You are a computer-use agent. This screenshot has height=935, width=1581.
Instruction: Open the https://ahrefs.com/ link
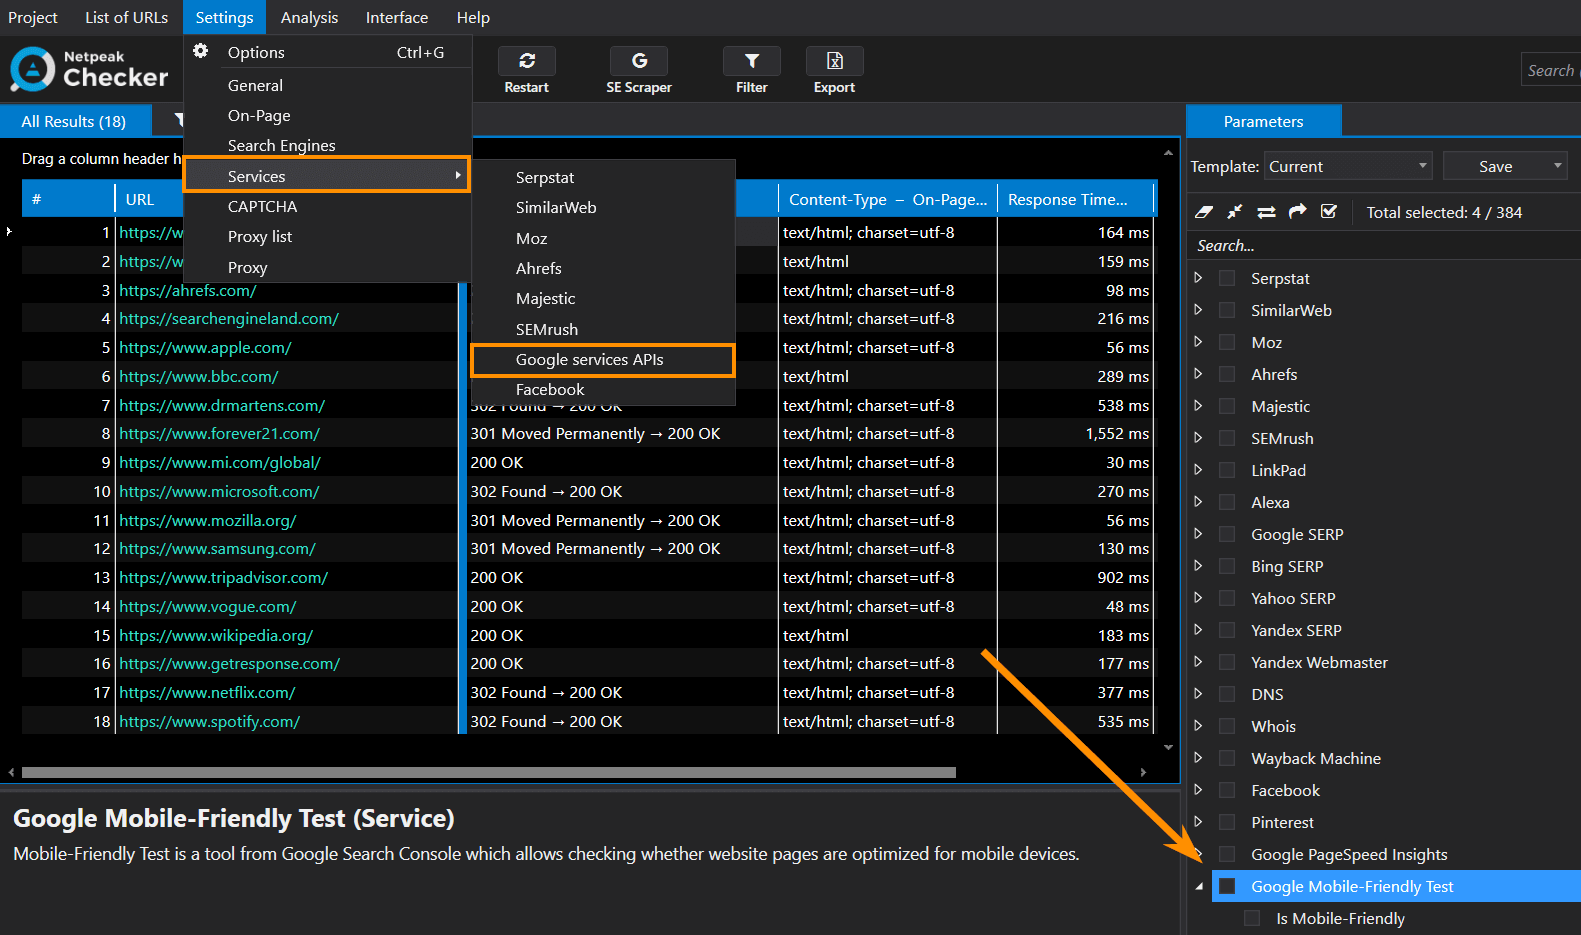[x=188, y=290]
